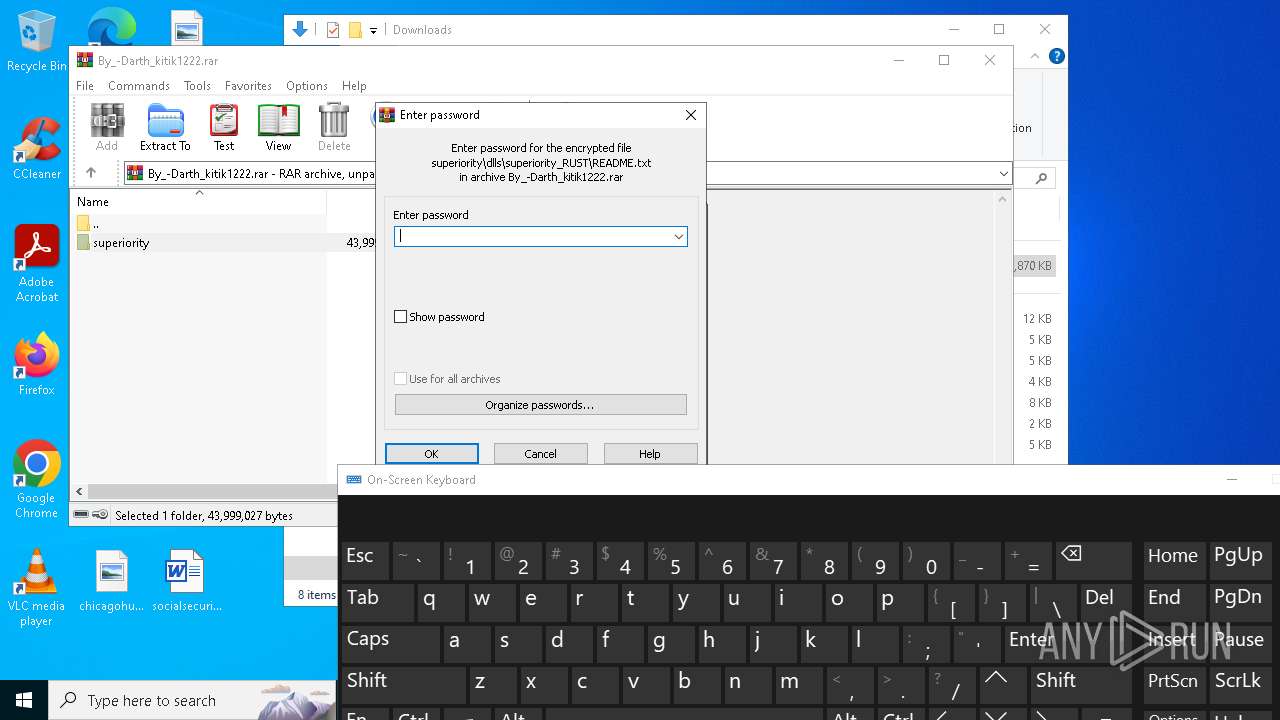
Task: Open Google Chrome desktop shortcut
Action: pos(37,480)
